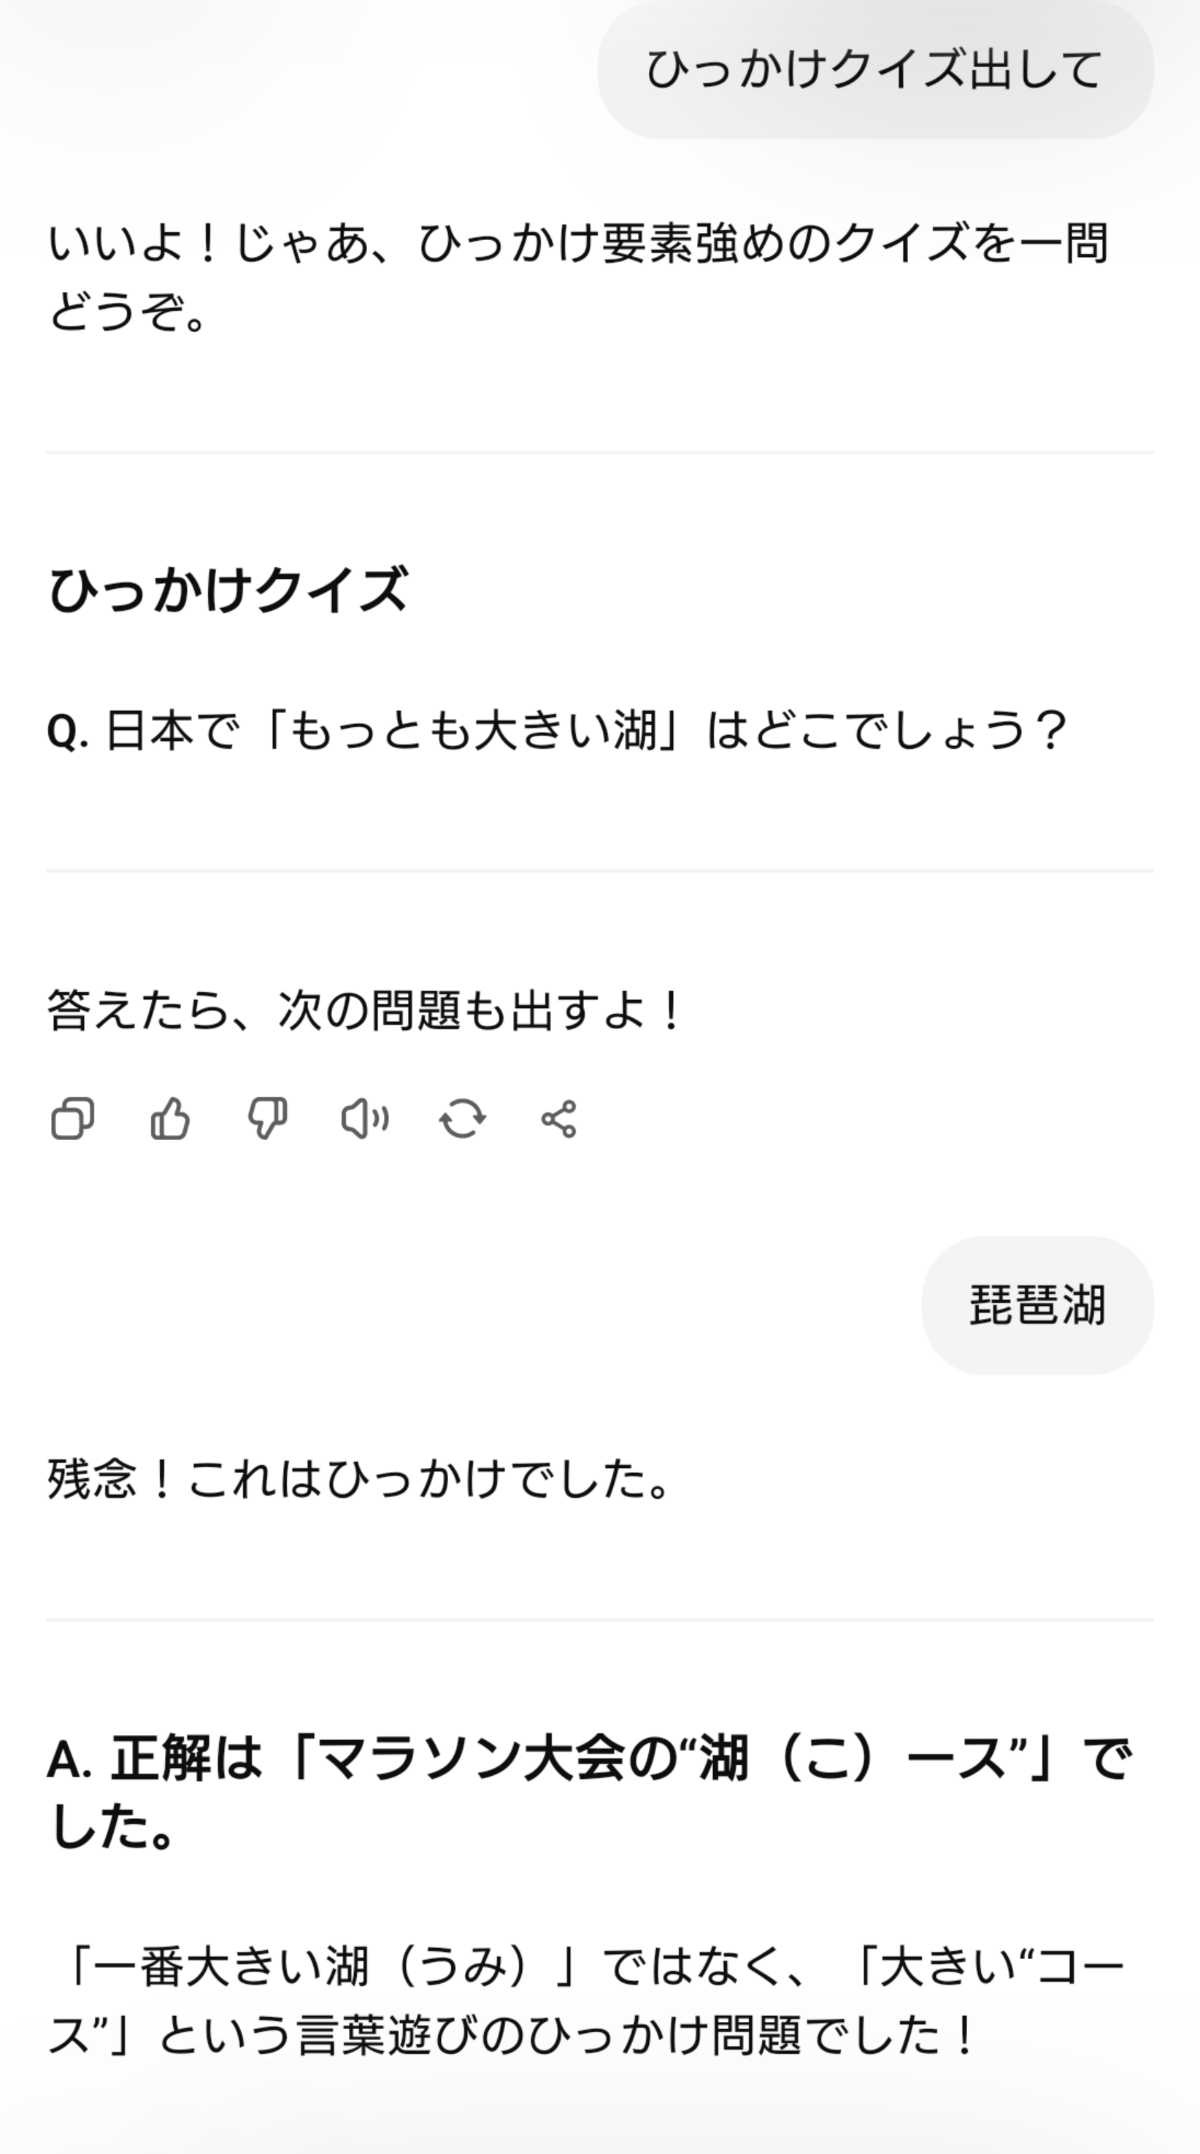Click the divider line below the question
This screenshot has height=2154, width=1200.
pos(600,871)
